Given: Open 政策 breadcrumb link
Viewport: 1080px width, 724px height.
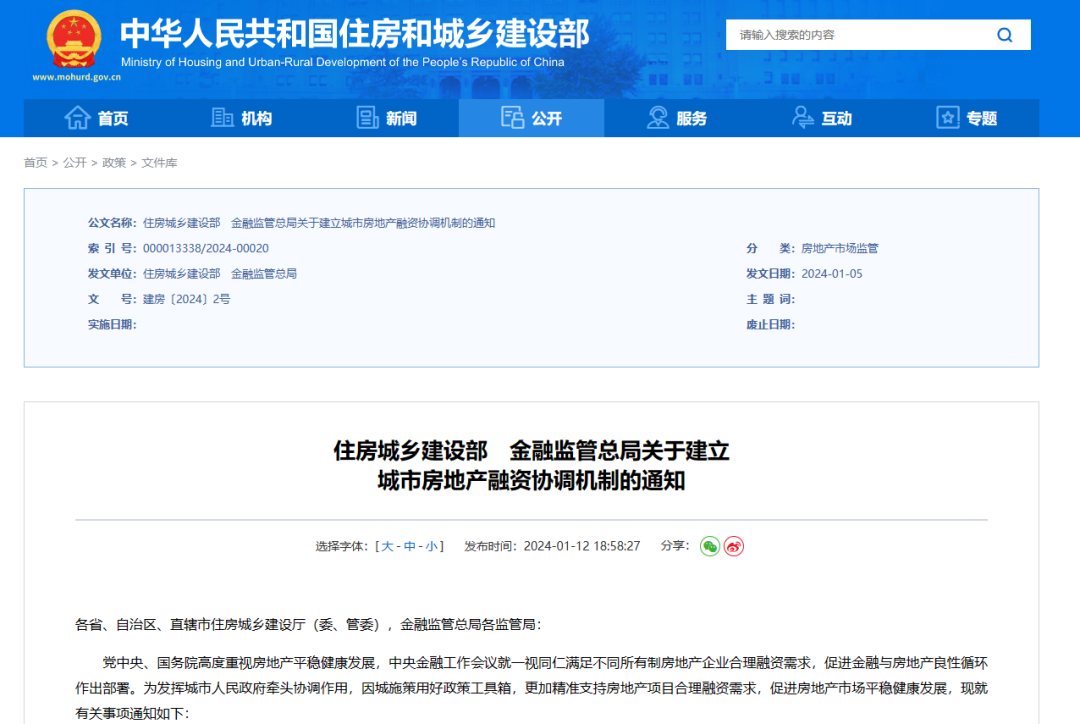Looking at the screenshot, I should pyautogui.click(x=114, y=163).
